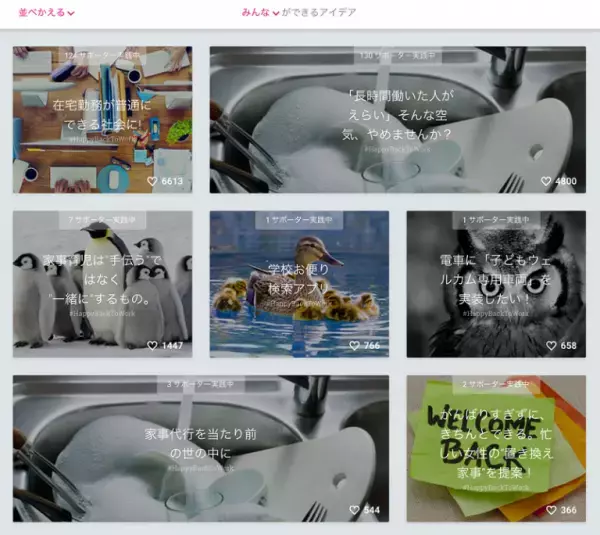600x535 pixels.
Task: Click the 3 サポーター実践中 badge
Action: coord(201,384)
